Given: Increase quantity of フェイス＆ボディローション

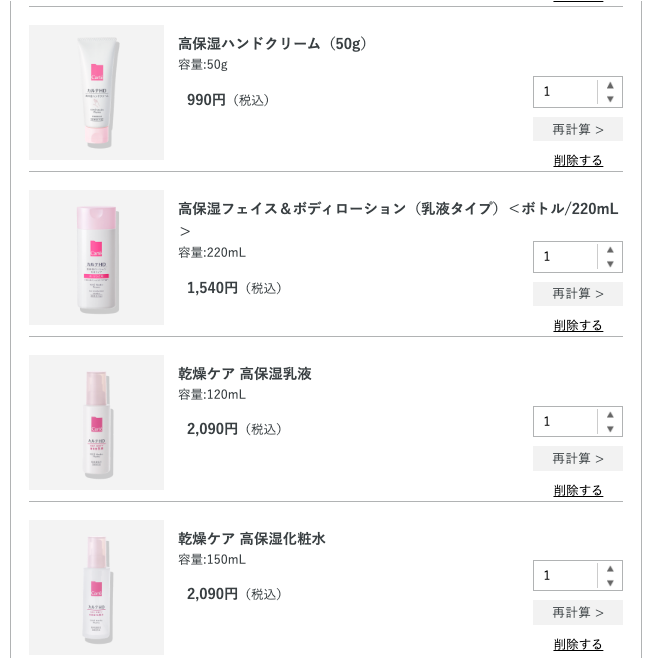Looking at the screenshot, I should pos(610,249).
